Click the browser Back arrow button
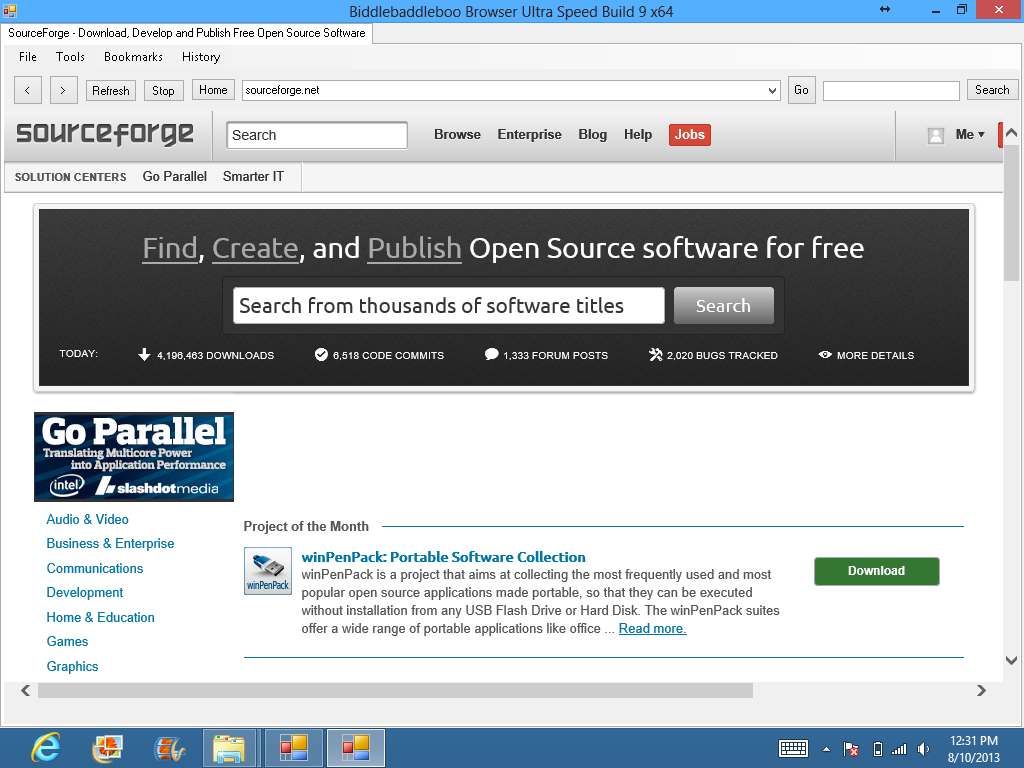Image resolution: width=1024 pixels, height=768 pixels. tap(27, 90)
